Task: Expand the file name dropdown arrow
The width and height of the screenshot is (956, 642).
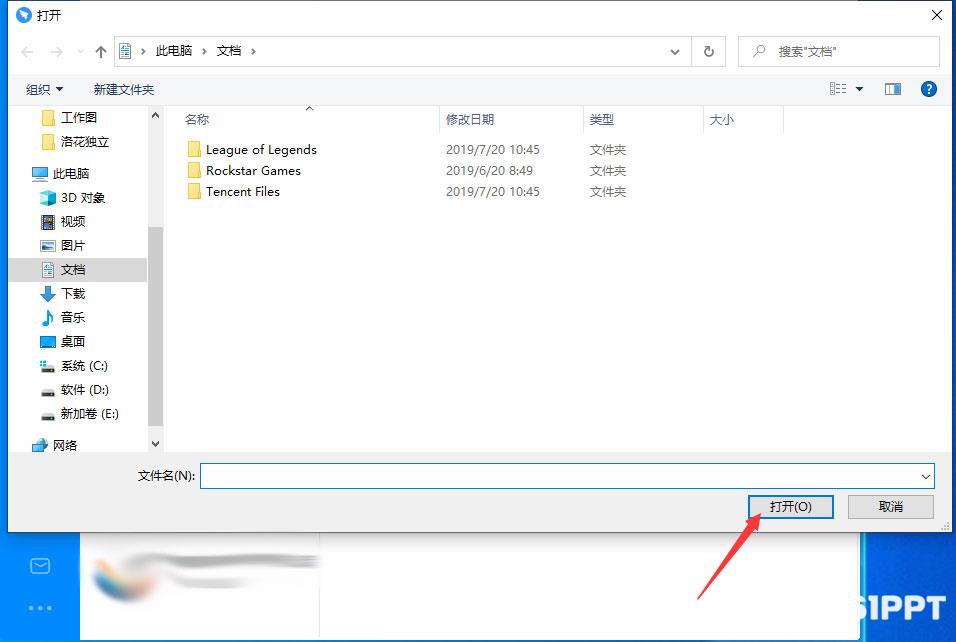Action: tap(926, 476)
